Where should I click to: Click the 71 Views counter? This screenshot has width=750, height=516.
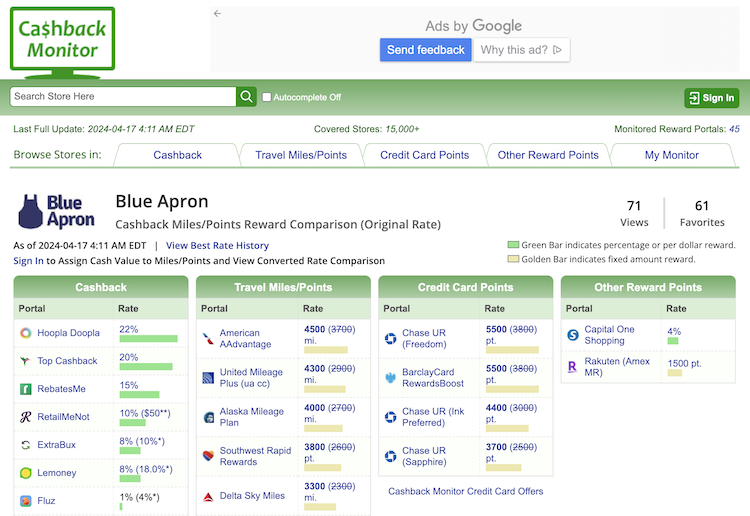pos(634,213)
